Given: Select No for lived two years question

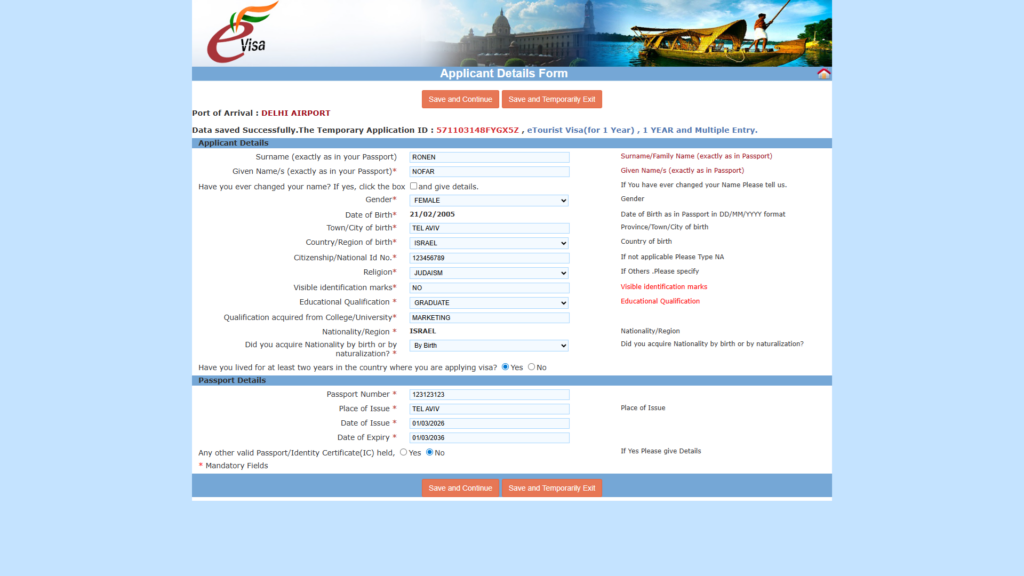Looking at the screenshot, I should (x=531, y=367).
